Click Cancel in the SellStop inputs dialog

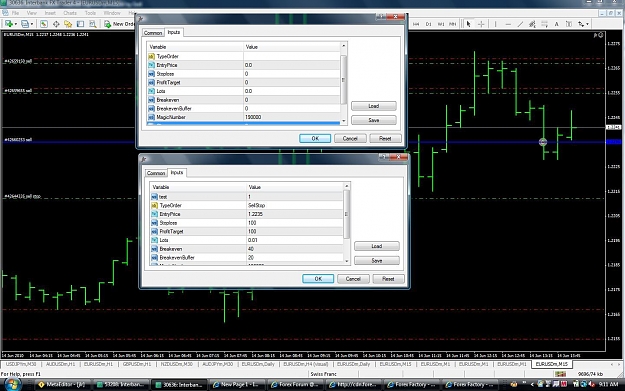[x=353, y=279]
